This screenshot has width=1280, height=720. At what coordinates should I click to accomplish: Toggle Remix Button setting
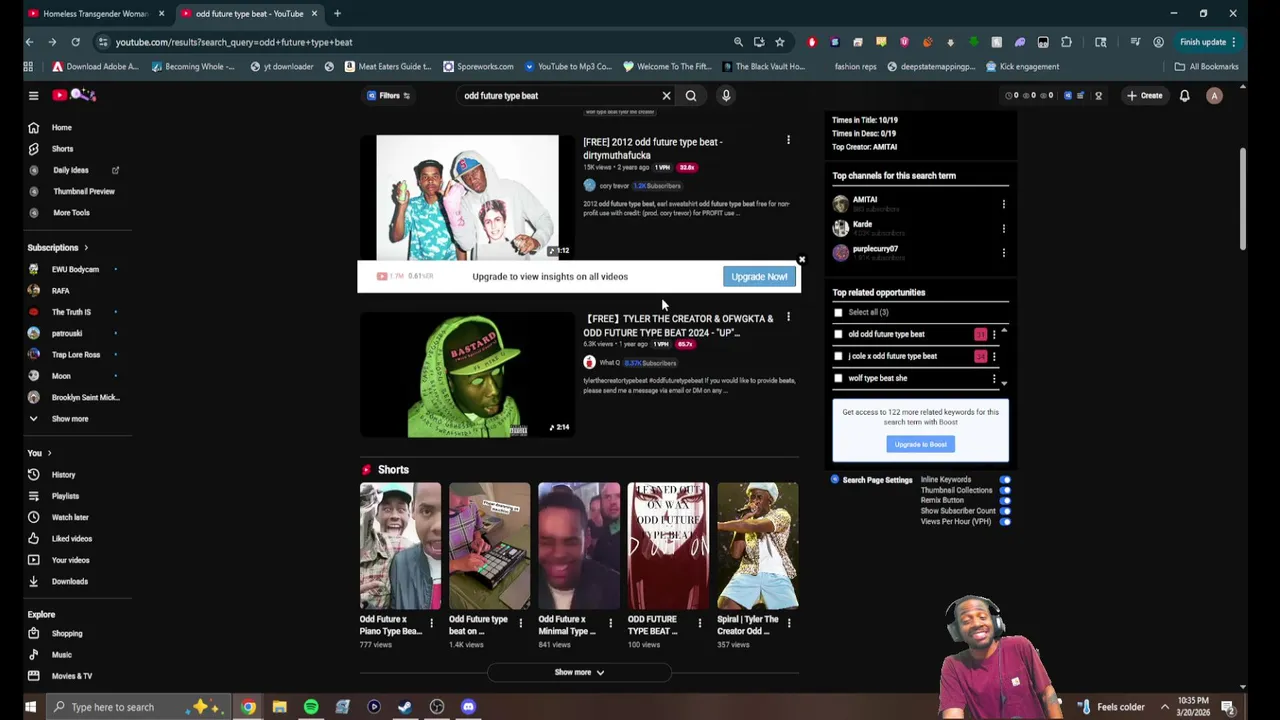1005,501
